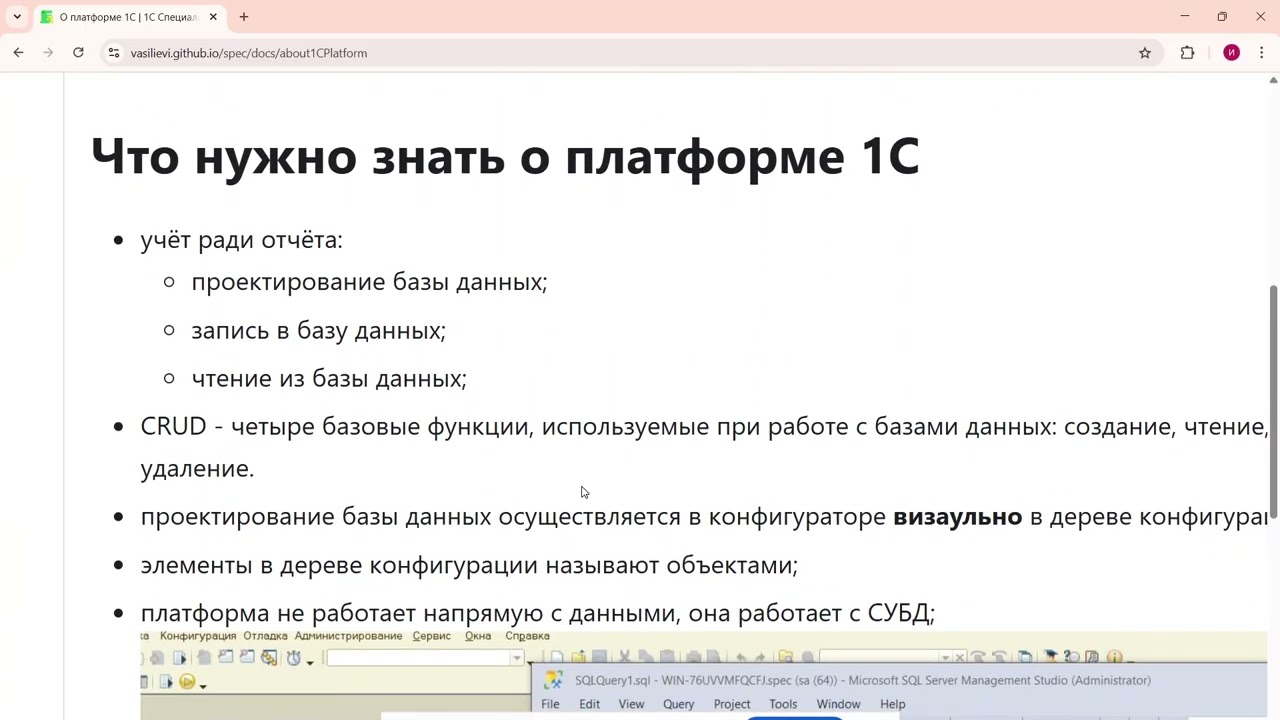Open File menu in SQL Server Management Studio

pyautogui.click(x=550, y=704)
